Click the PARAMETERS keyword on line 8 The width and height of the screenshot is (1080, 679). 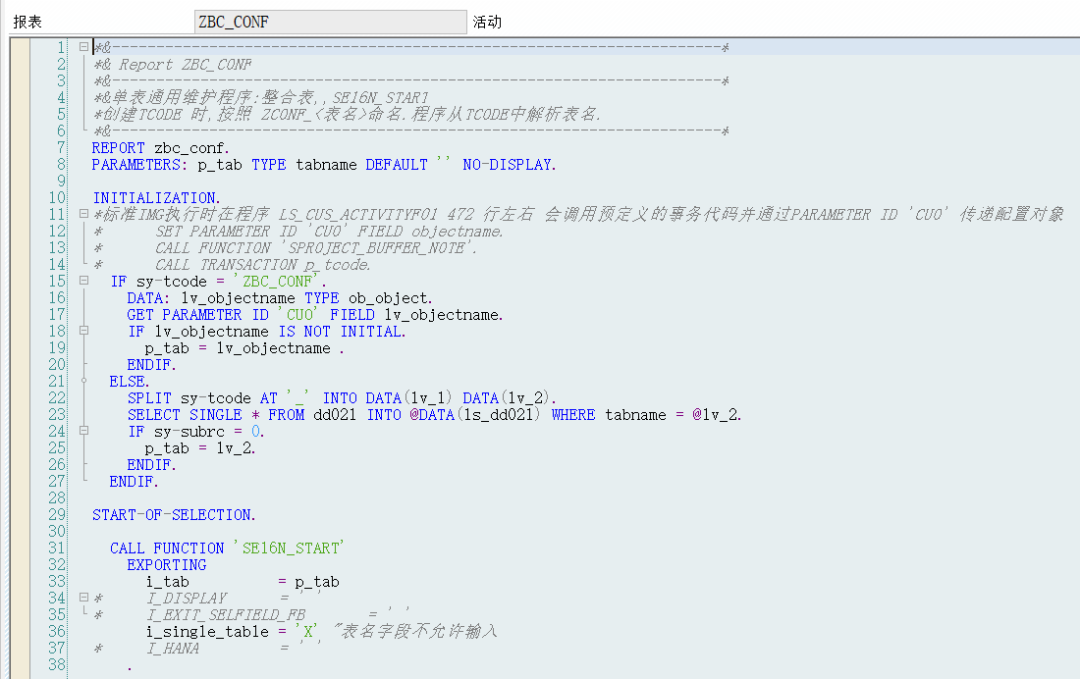[138, 165]
